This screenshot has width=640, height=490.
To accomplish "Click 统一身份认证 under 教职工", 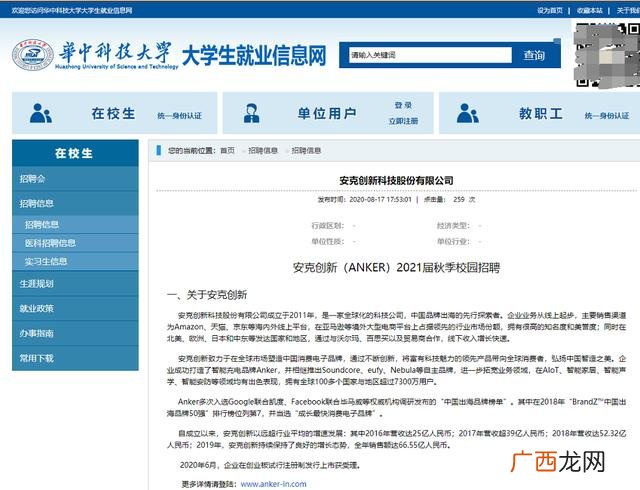I will coord(607,116).
